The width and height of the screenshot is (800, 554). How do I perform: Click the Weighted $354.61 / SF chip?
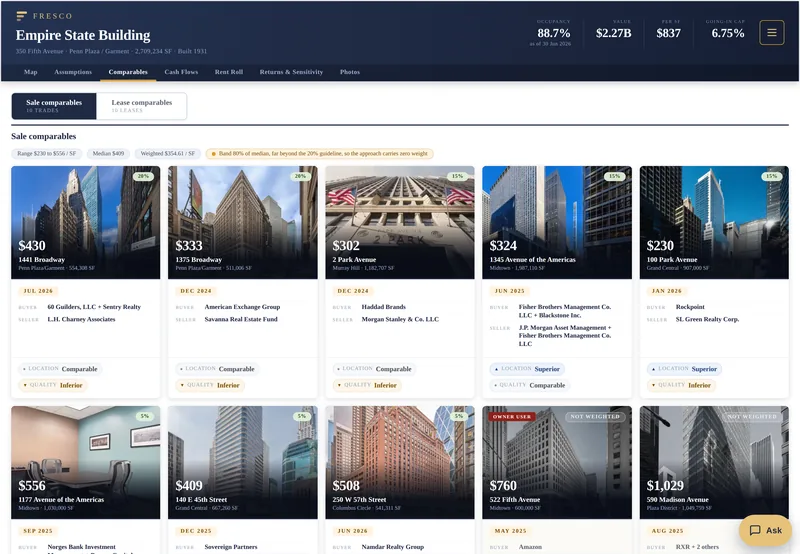[168, 154]
